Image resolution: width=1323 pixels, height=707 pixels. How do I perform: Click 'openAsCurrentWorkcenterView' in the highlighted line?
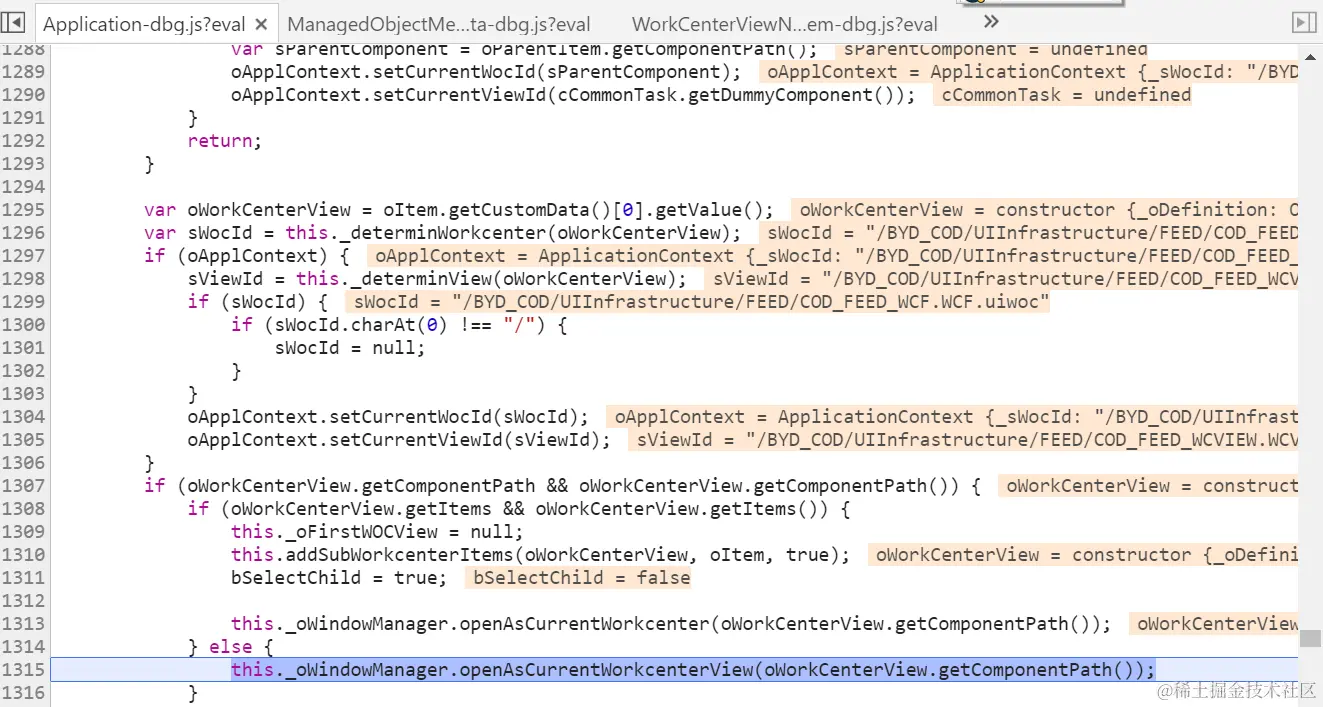click(x=606, y=670)
